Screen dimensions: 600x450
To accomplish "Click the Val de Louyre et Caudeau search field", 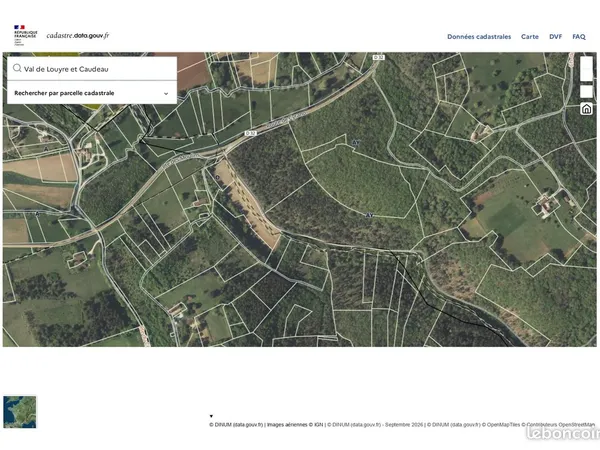I will 92,69.
